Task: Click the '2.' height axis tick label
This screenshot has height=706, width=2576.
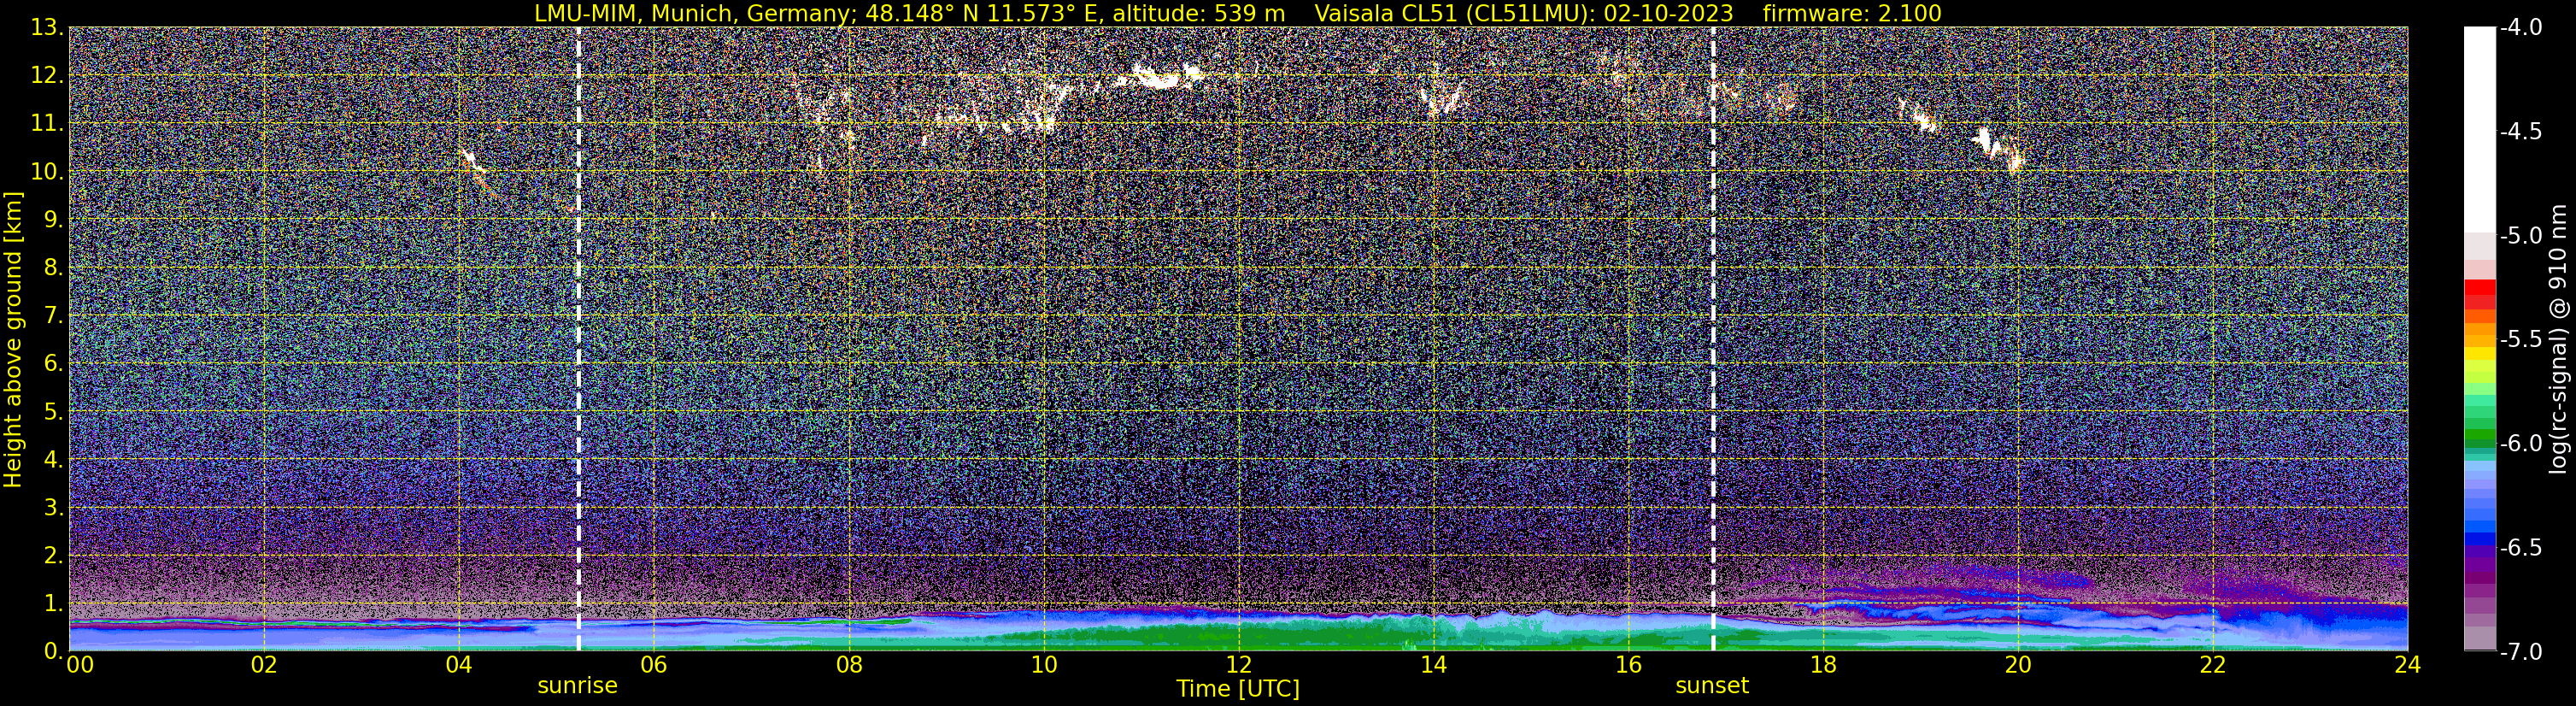Action: point(54,556)
